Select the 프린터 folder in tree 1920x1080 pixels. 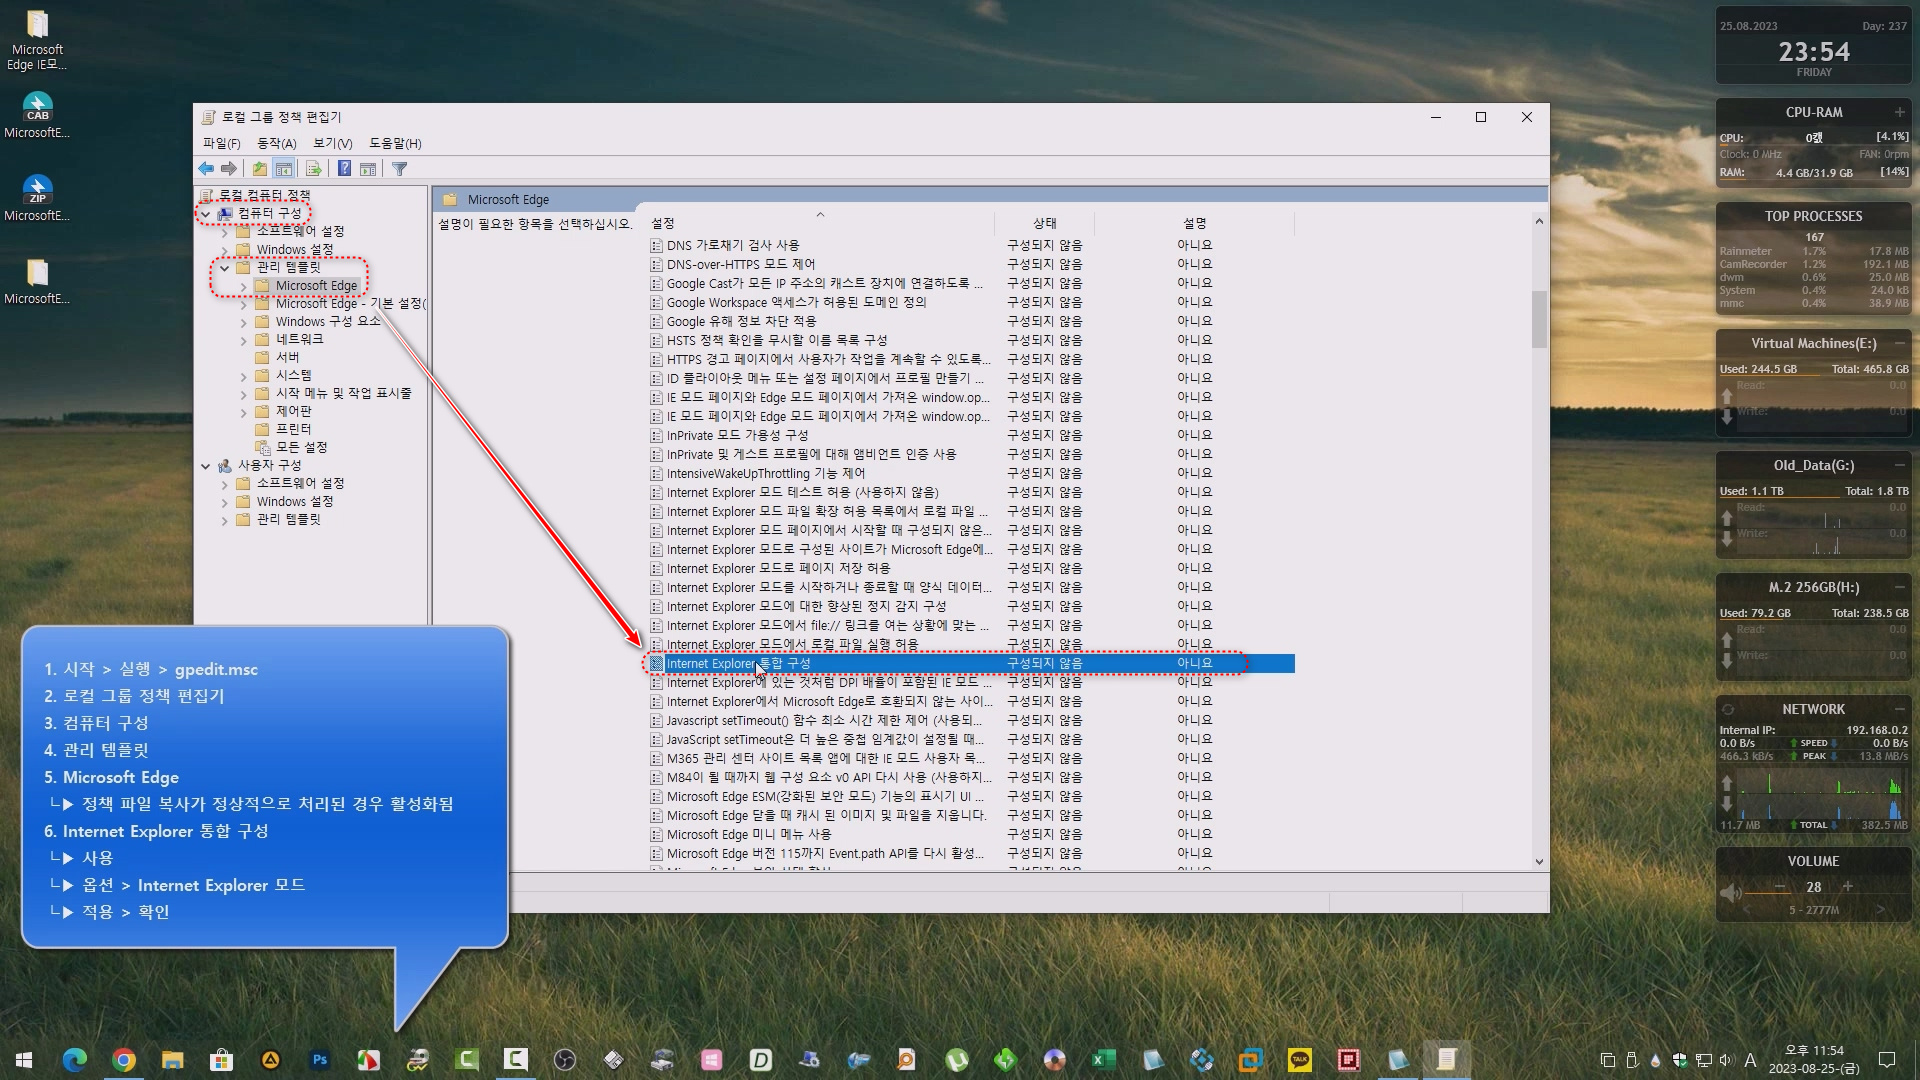[294, 429]
